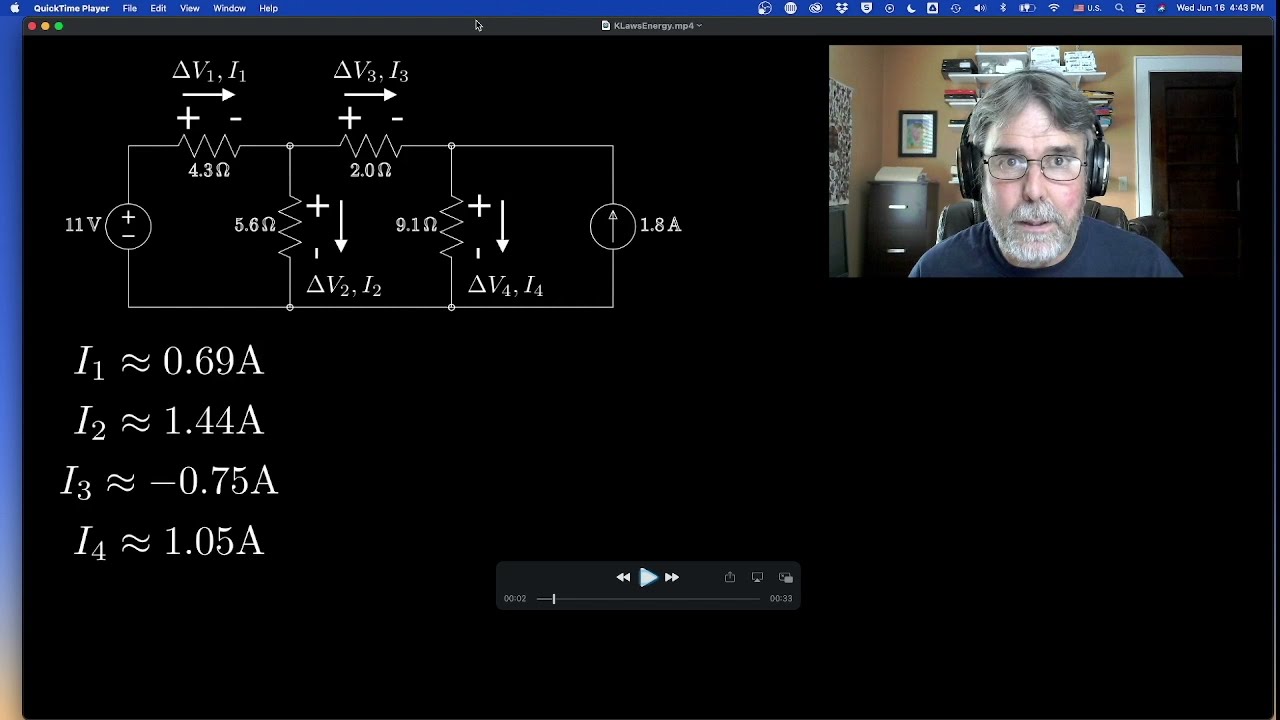Viewport: 1280px width, 720px height.
Task: Click the shield '5' menu bar icon
Action: coord(866,8)
